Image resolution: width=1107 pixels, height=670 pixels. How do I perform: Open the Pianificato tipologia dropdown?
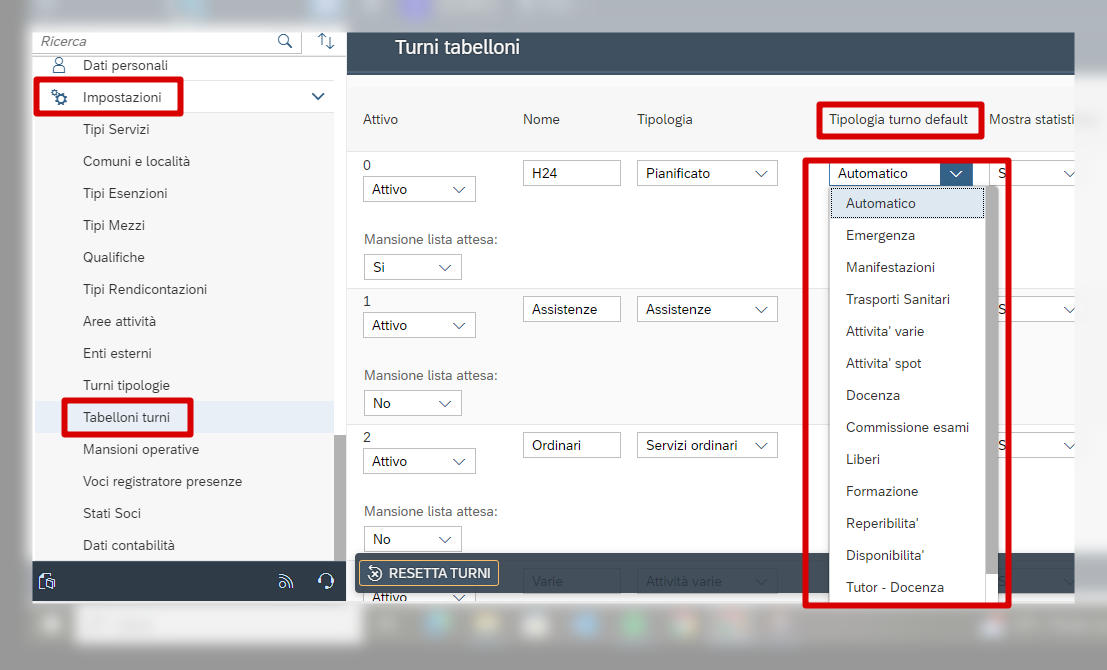(706, 173)
